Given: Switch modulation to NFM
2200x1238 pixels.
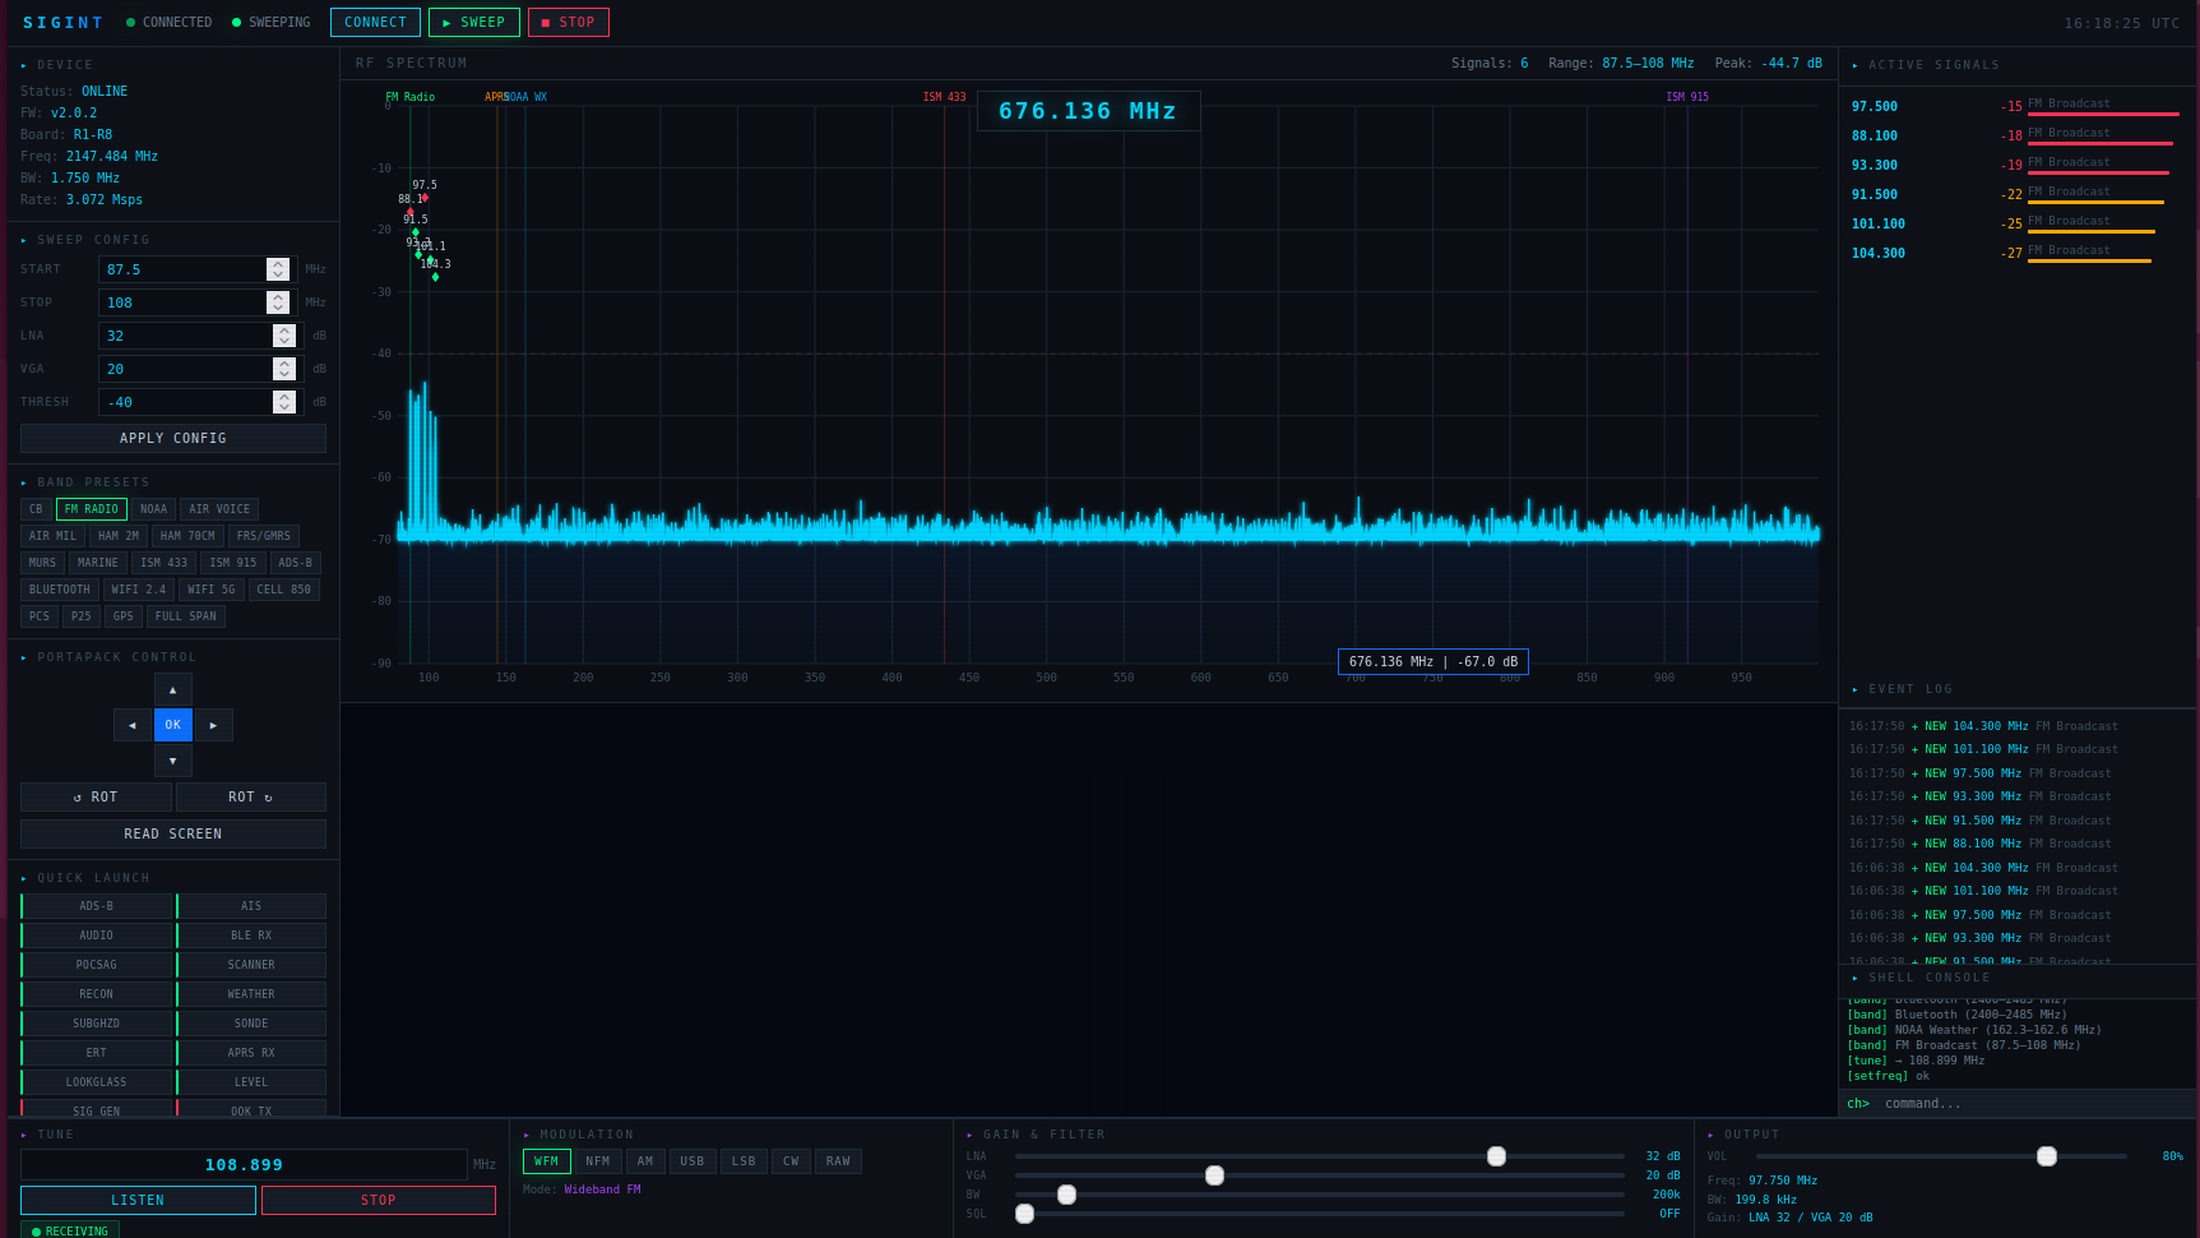Looking at the screenshot, I should point(598,1161).
